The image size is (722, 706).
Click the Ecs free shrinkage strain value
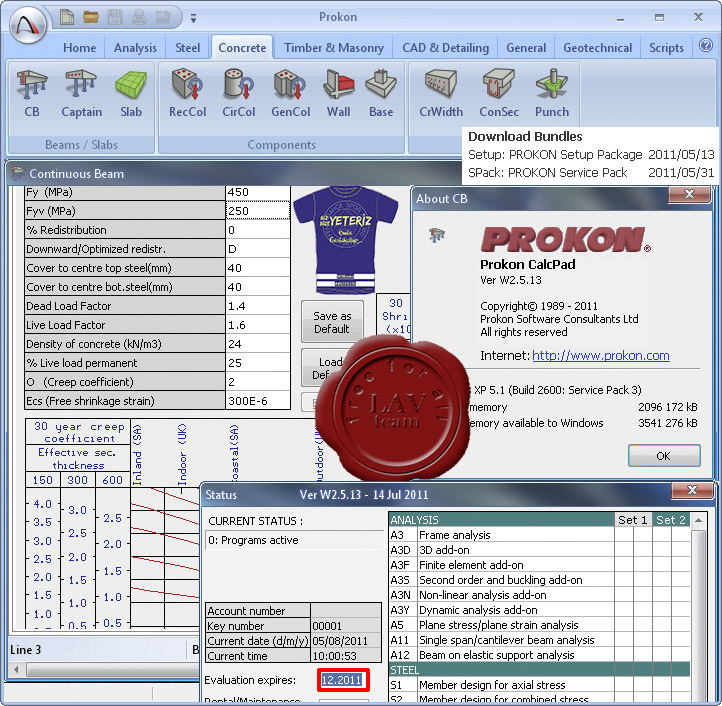pyautogui.click(x=258, y=401)
